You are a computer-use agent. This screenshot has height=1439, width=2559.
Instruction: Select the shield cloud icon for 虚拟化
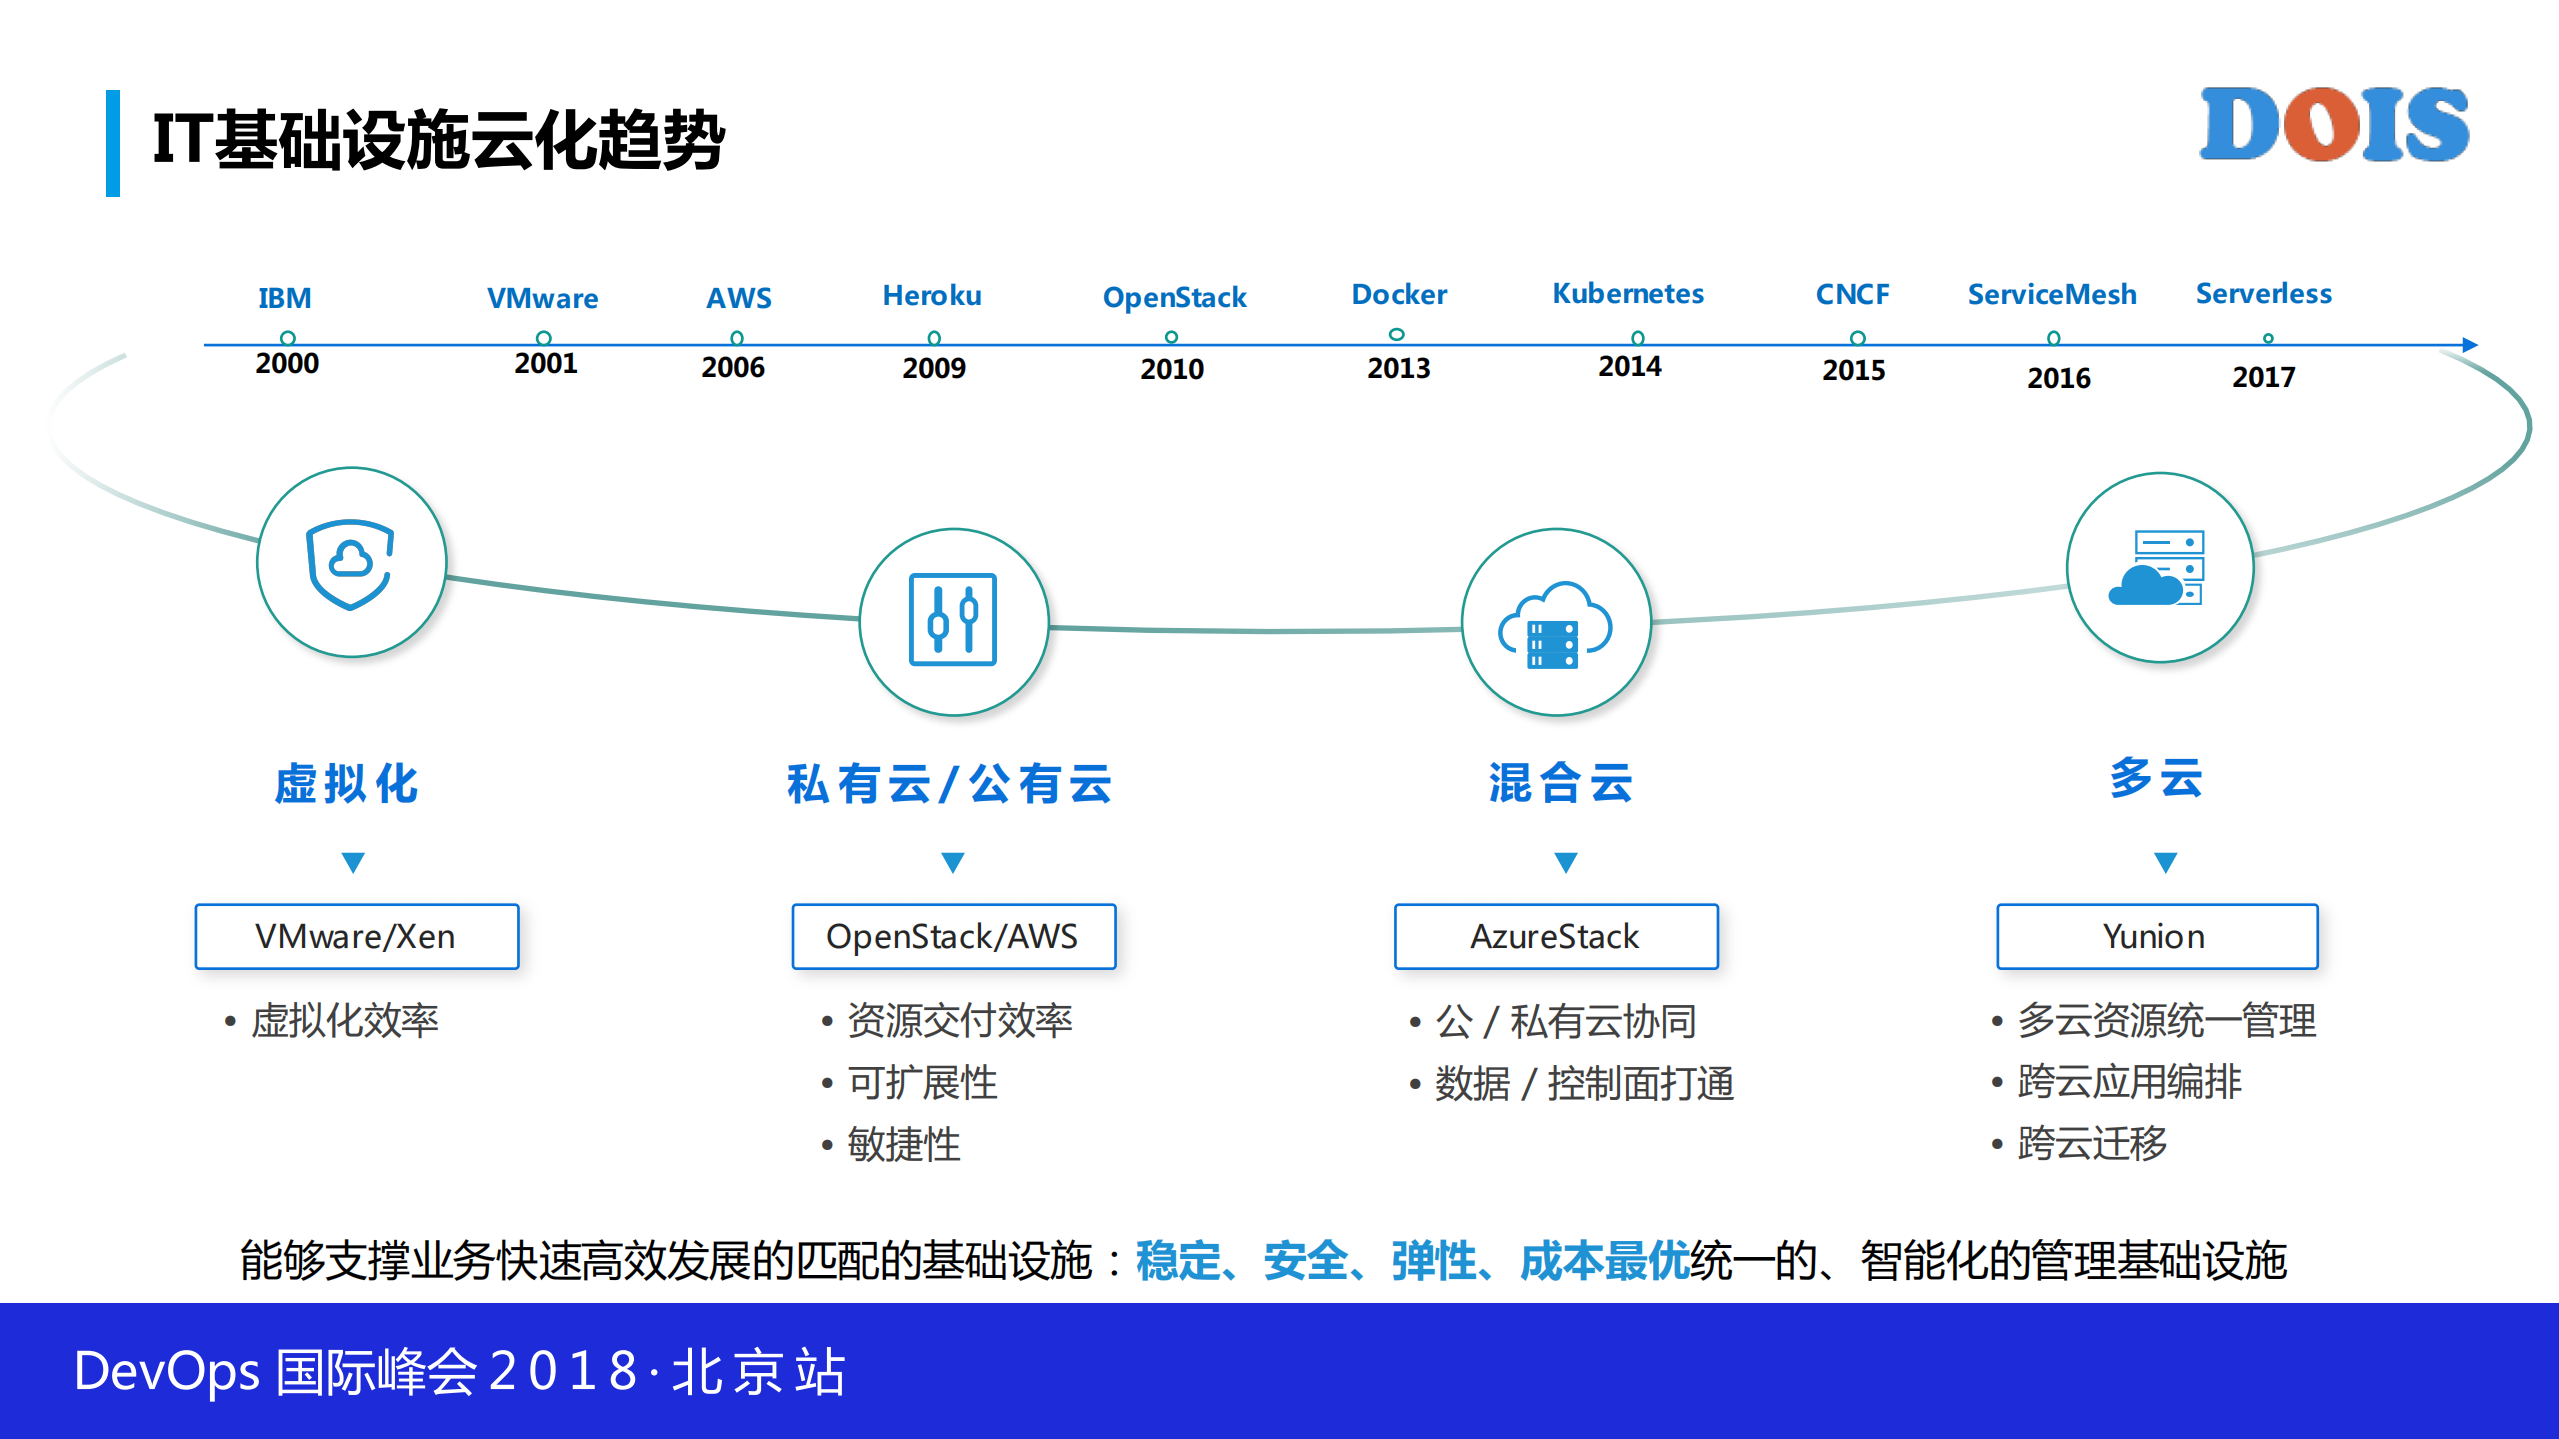tap(350, 565)
